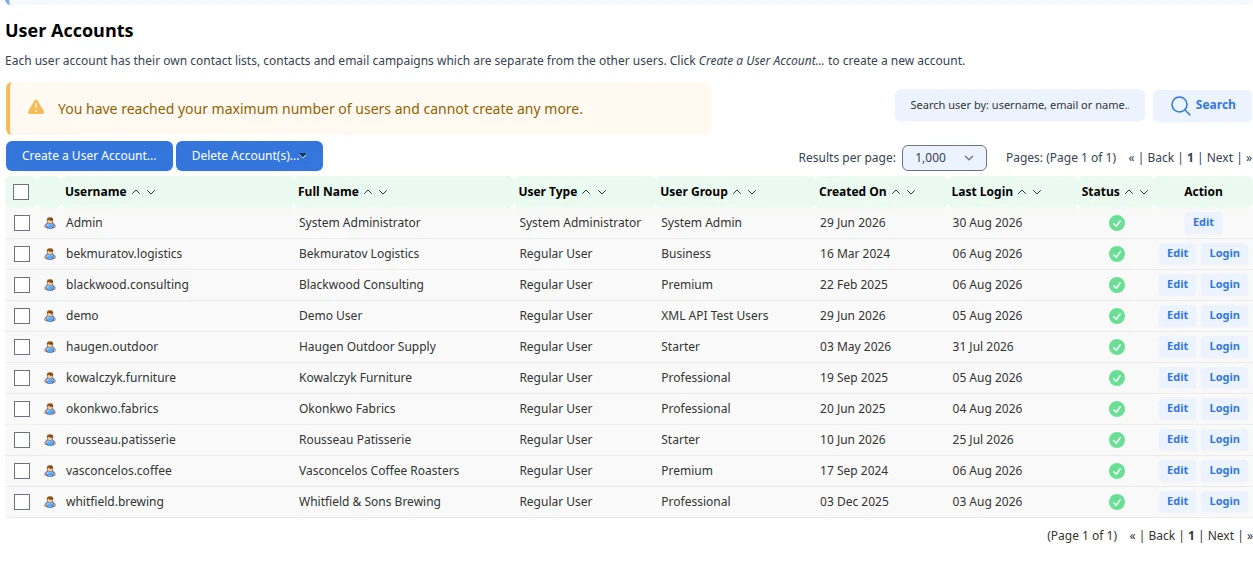The width and height of the screenshot is (1253, 566).
Task: Jump to first page via top « link
Action: tap(1132, 158)
